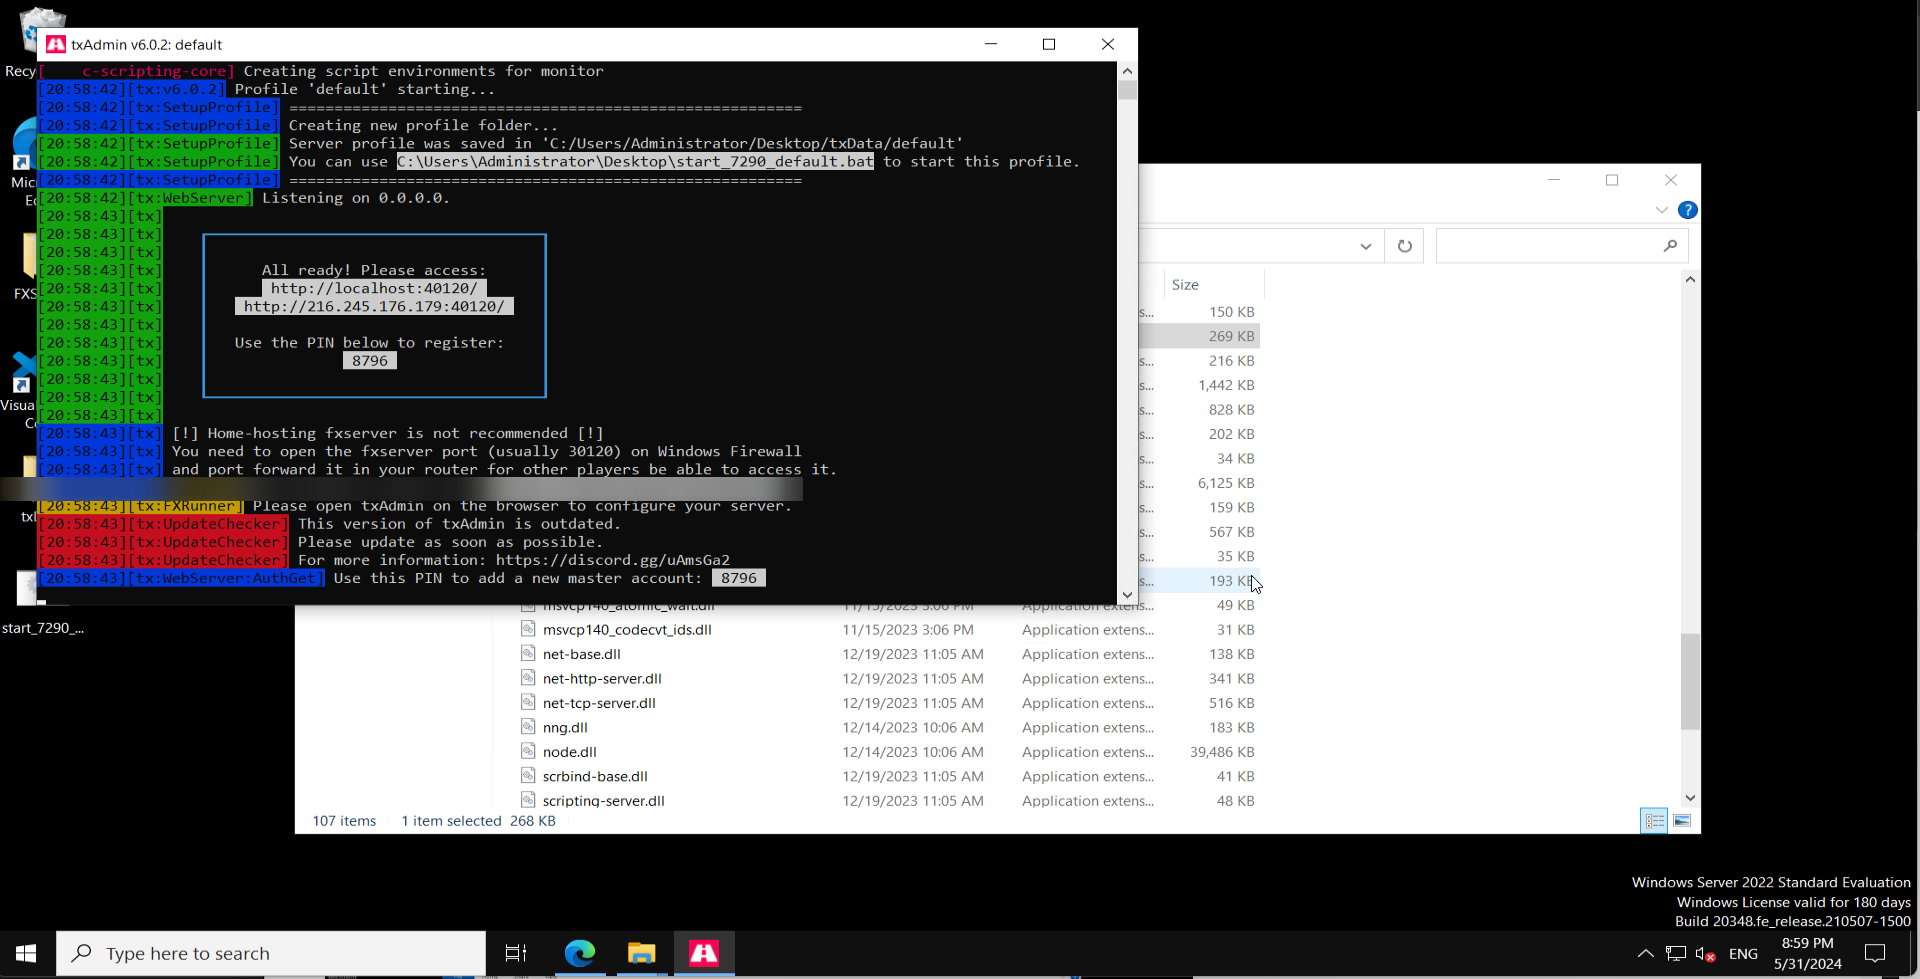This screenshot has height=979, width=1920.
Task: Click the node.dll file icon
Action: pyautogui.click(x=528, y=751)
